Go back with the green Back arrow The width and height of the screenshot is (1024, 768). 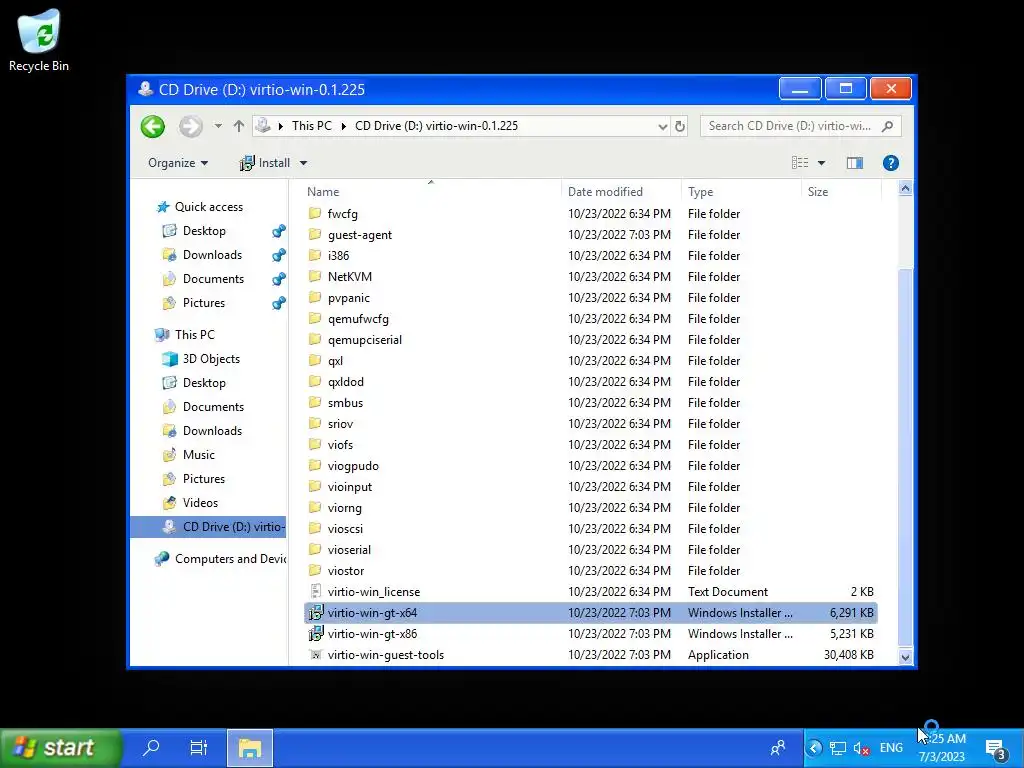(x=152, y=127)
